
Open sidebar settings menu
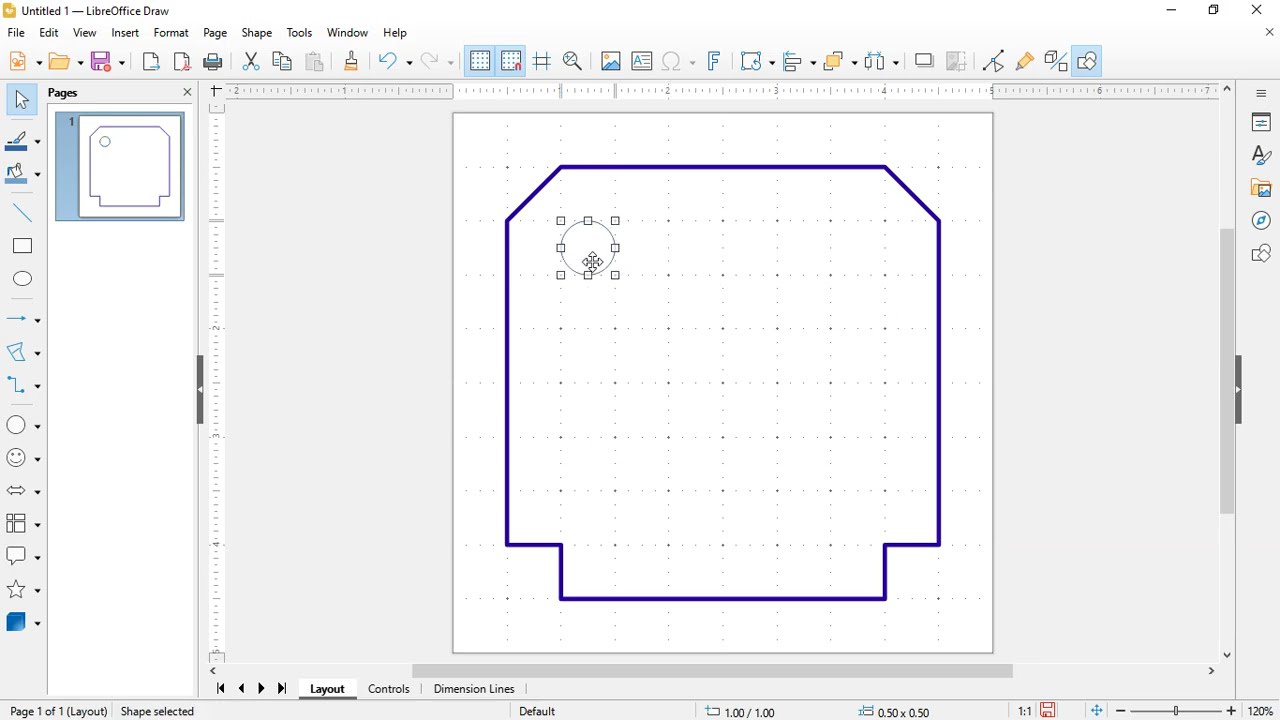[1261, 93]
